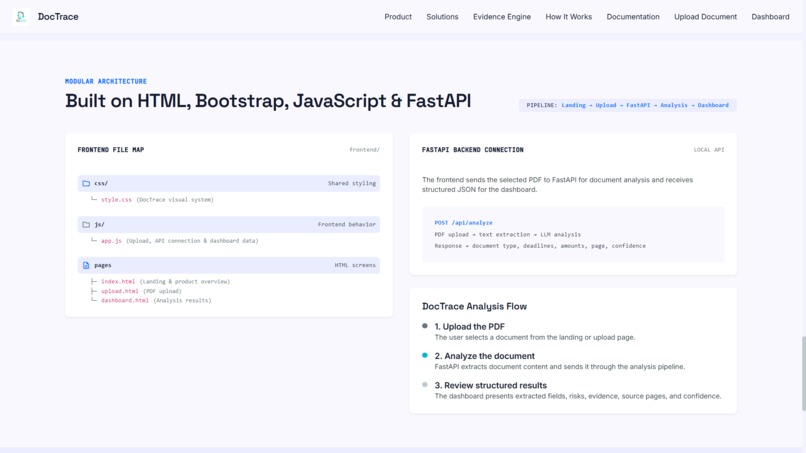Open the Dashboard nav link
The width and height of the screenshot is (806, 453).
click(770, 16)
